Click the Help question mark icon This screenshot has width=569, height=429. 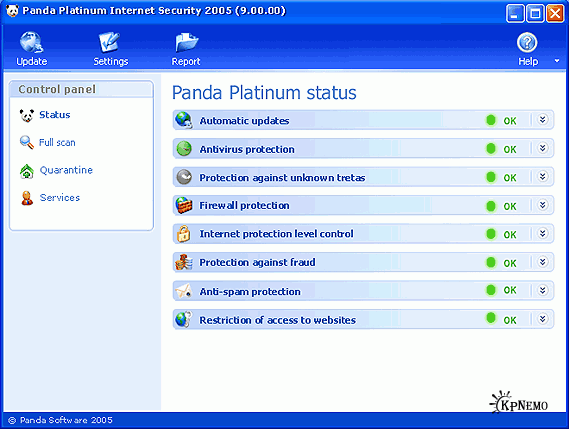pyautogui.click(x=527, y=42)
